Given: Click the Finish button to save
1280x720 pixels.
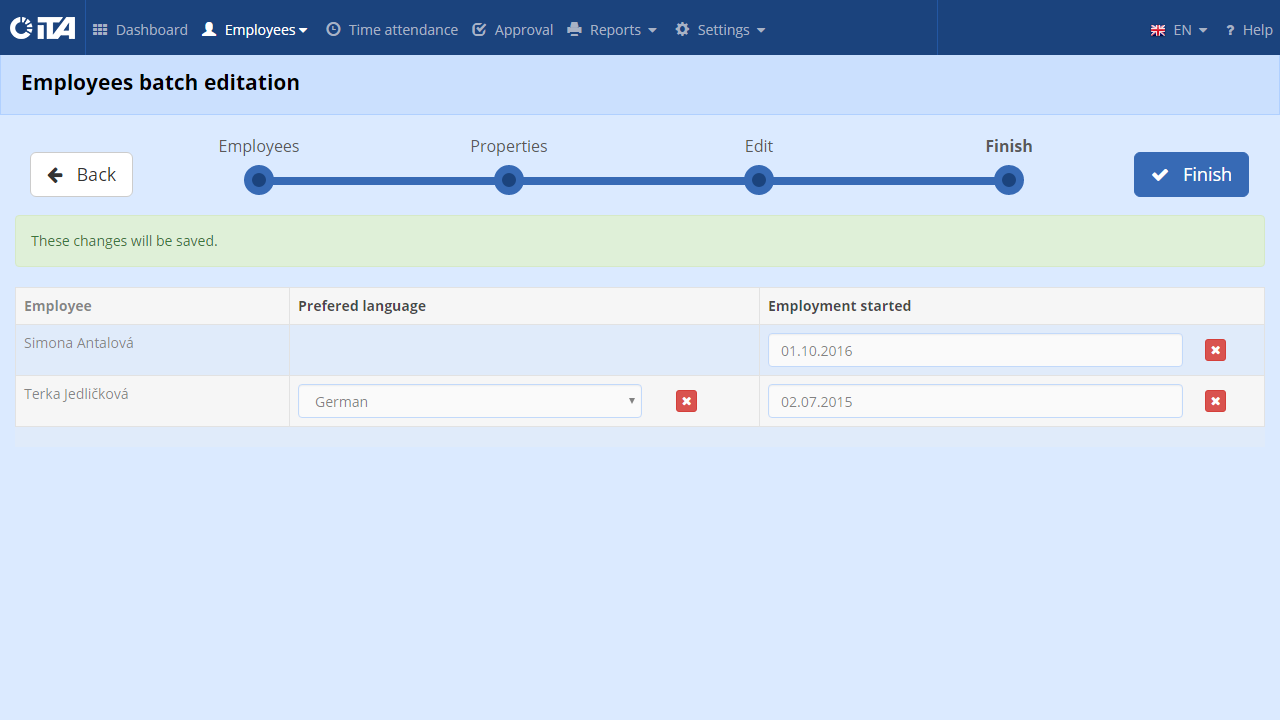Looking at the screenshot, I should tap(1191, 174).
